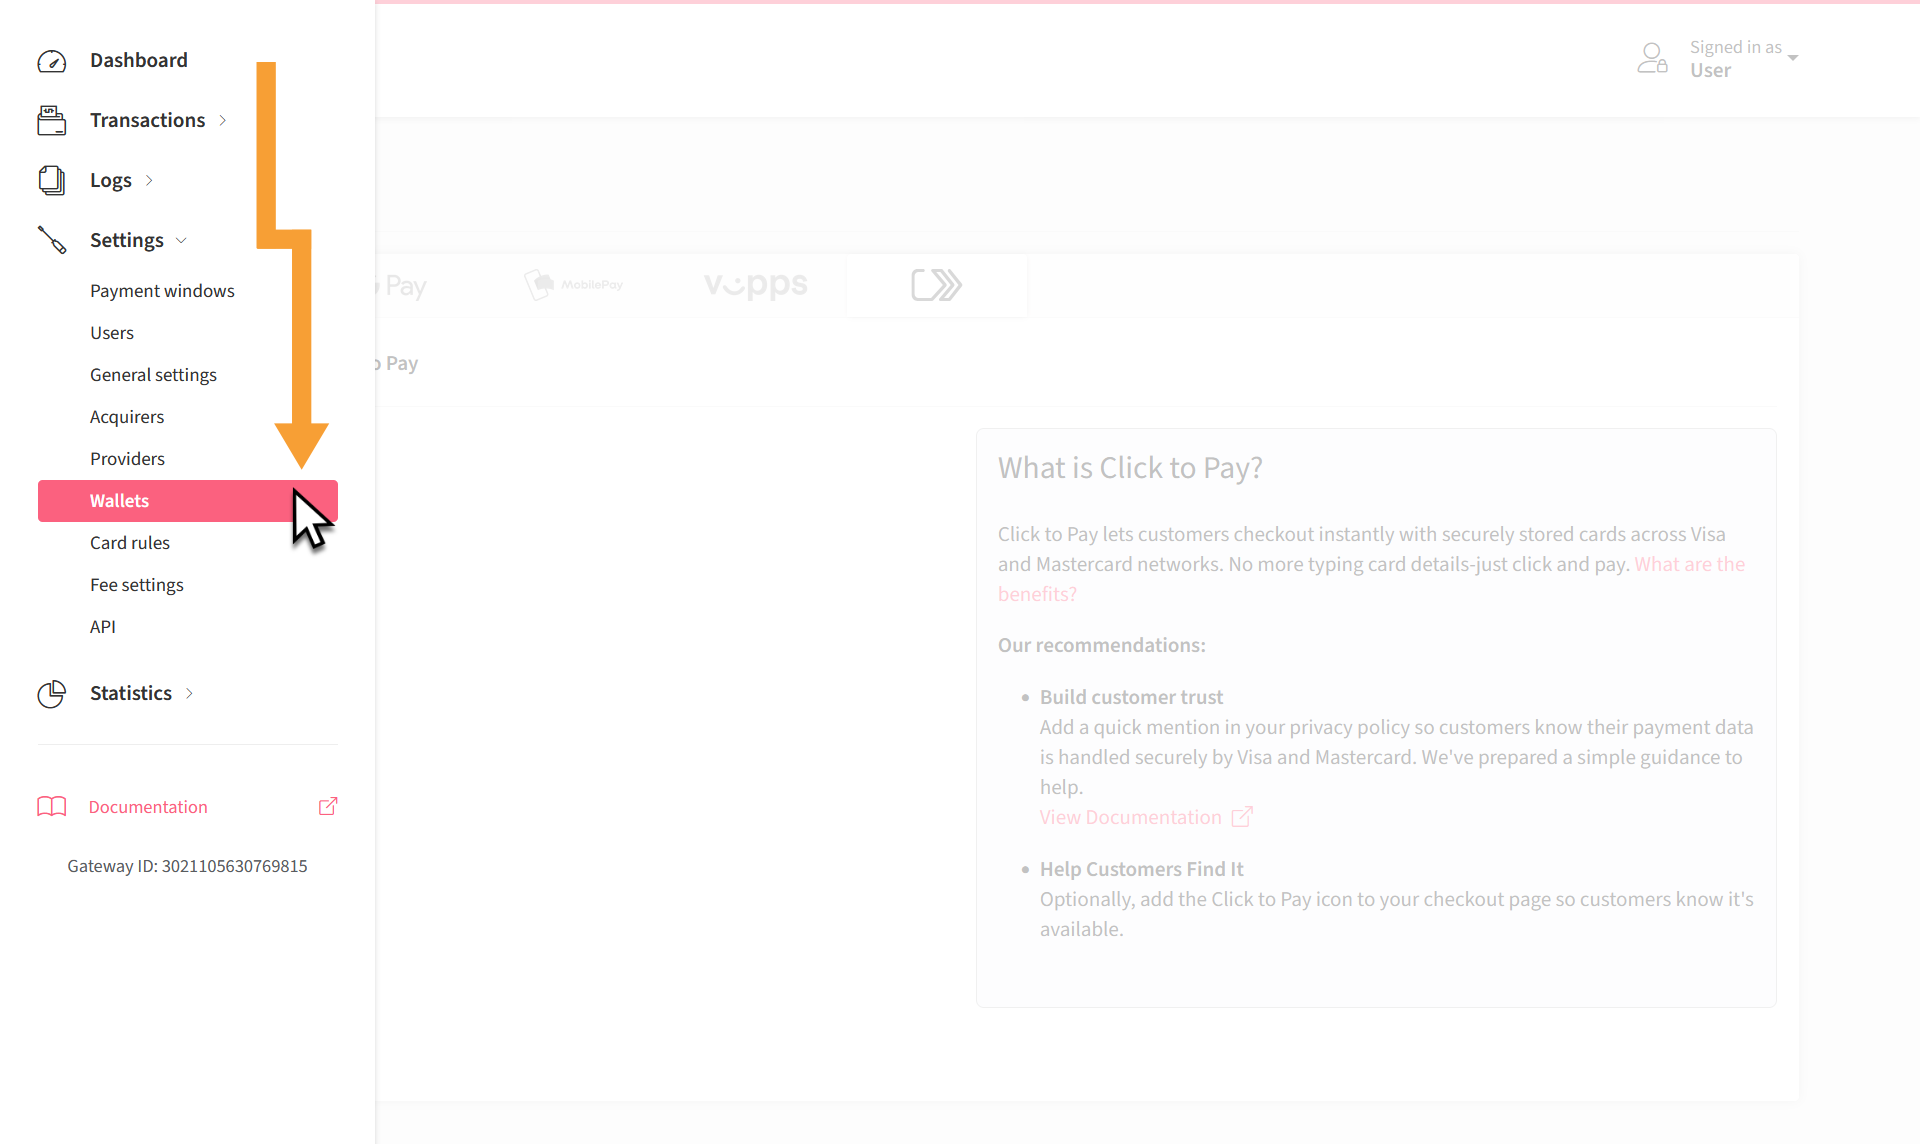Click the Settings wrench icon

click(x=51, y=240)
